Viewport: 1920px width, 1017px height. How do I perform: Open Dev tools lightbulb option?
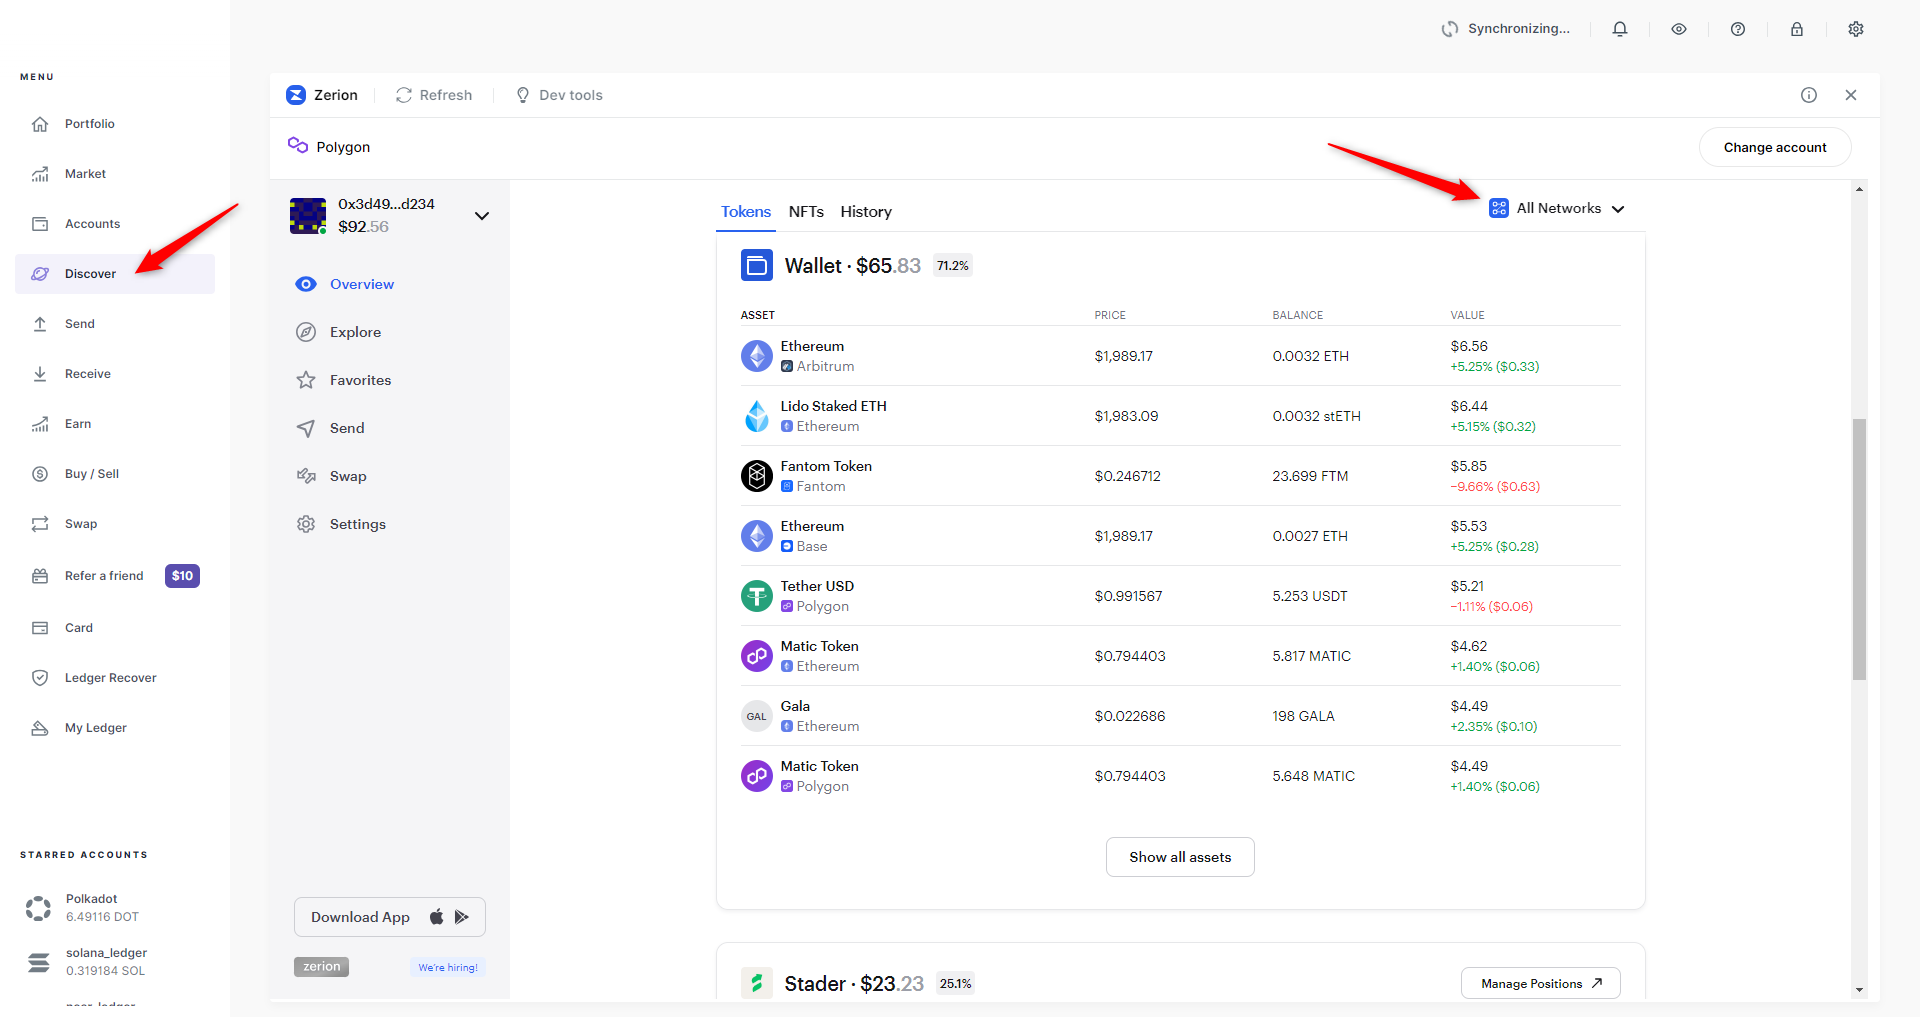(559, 95)
